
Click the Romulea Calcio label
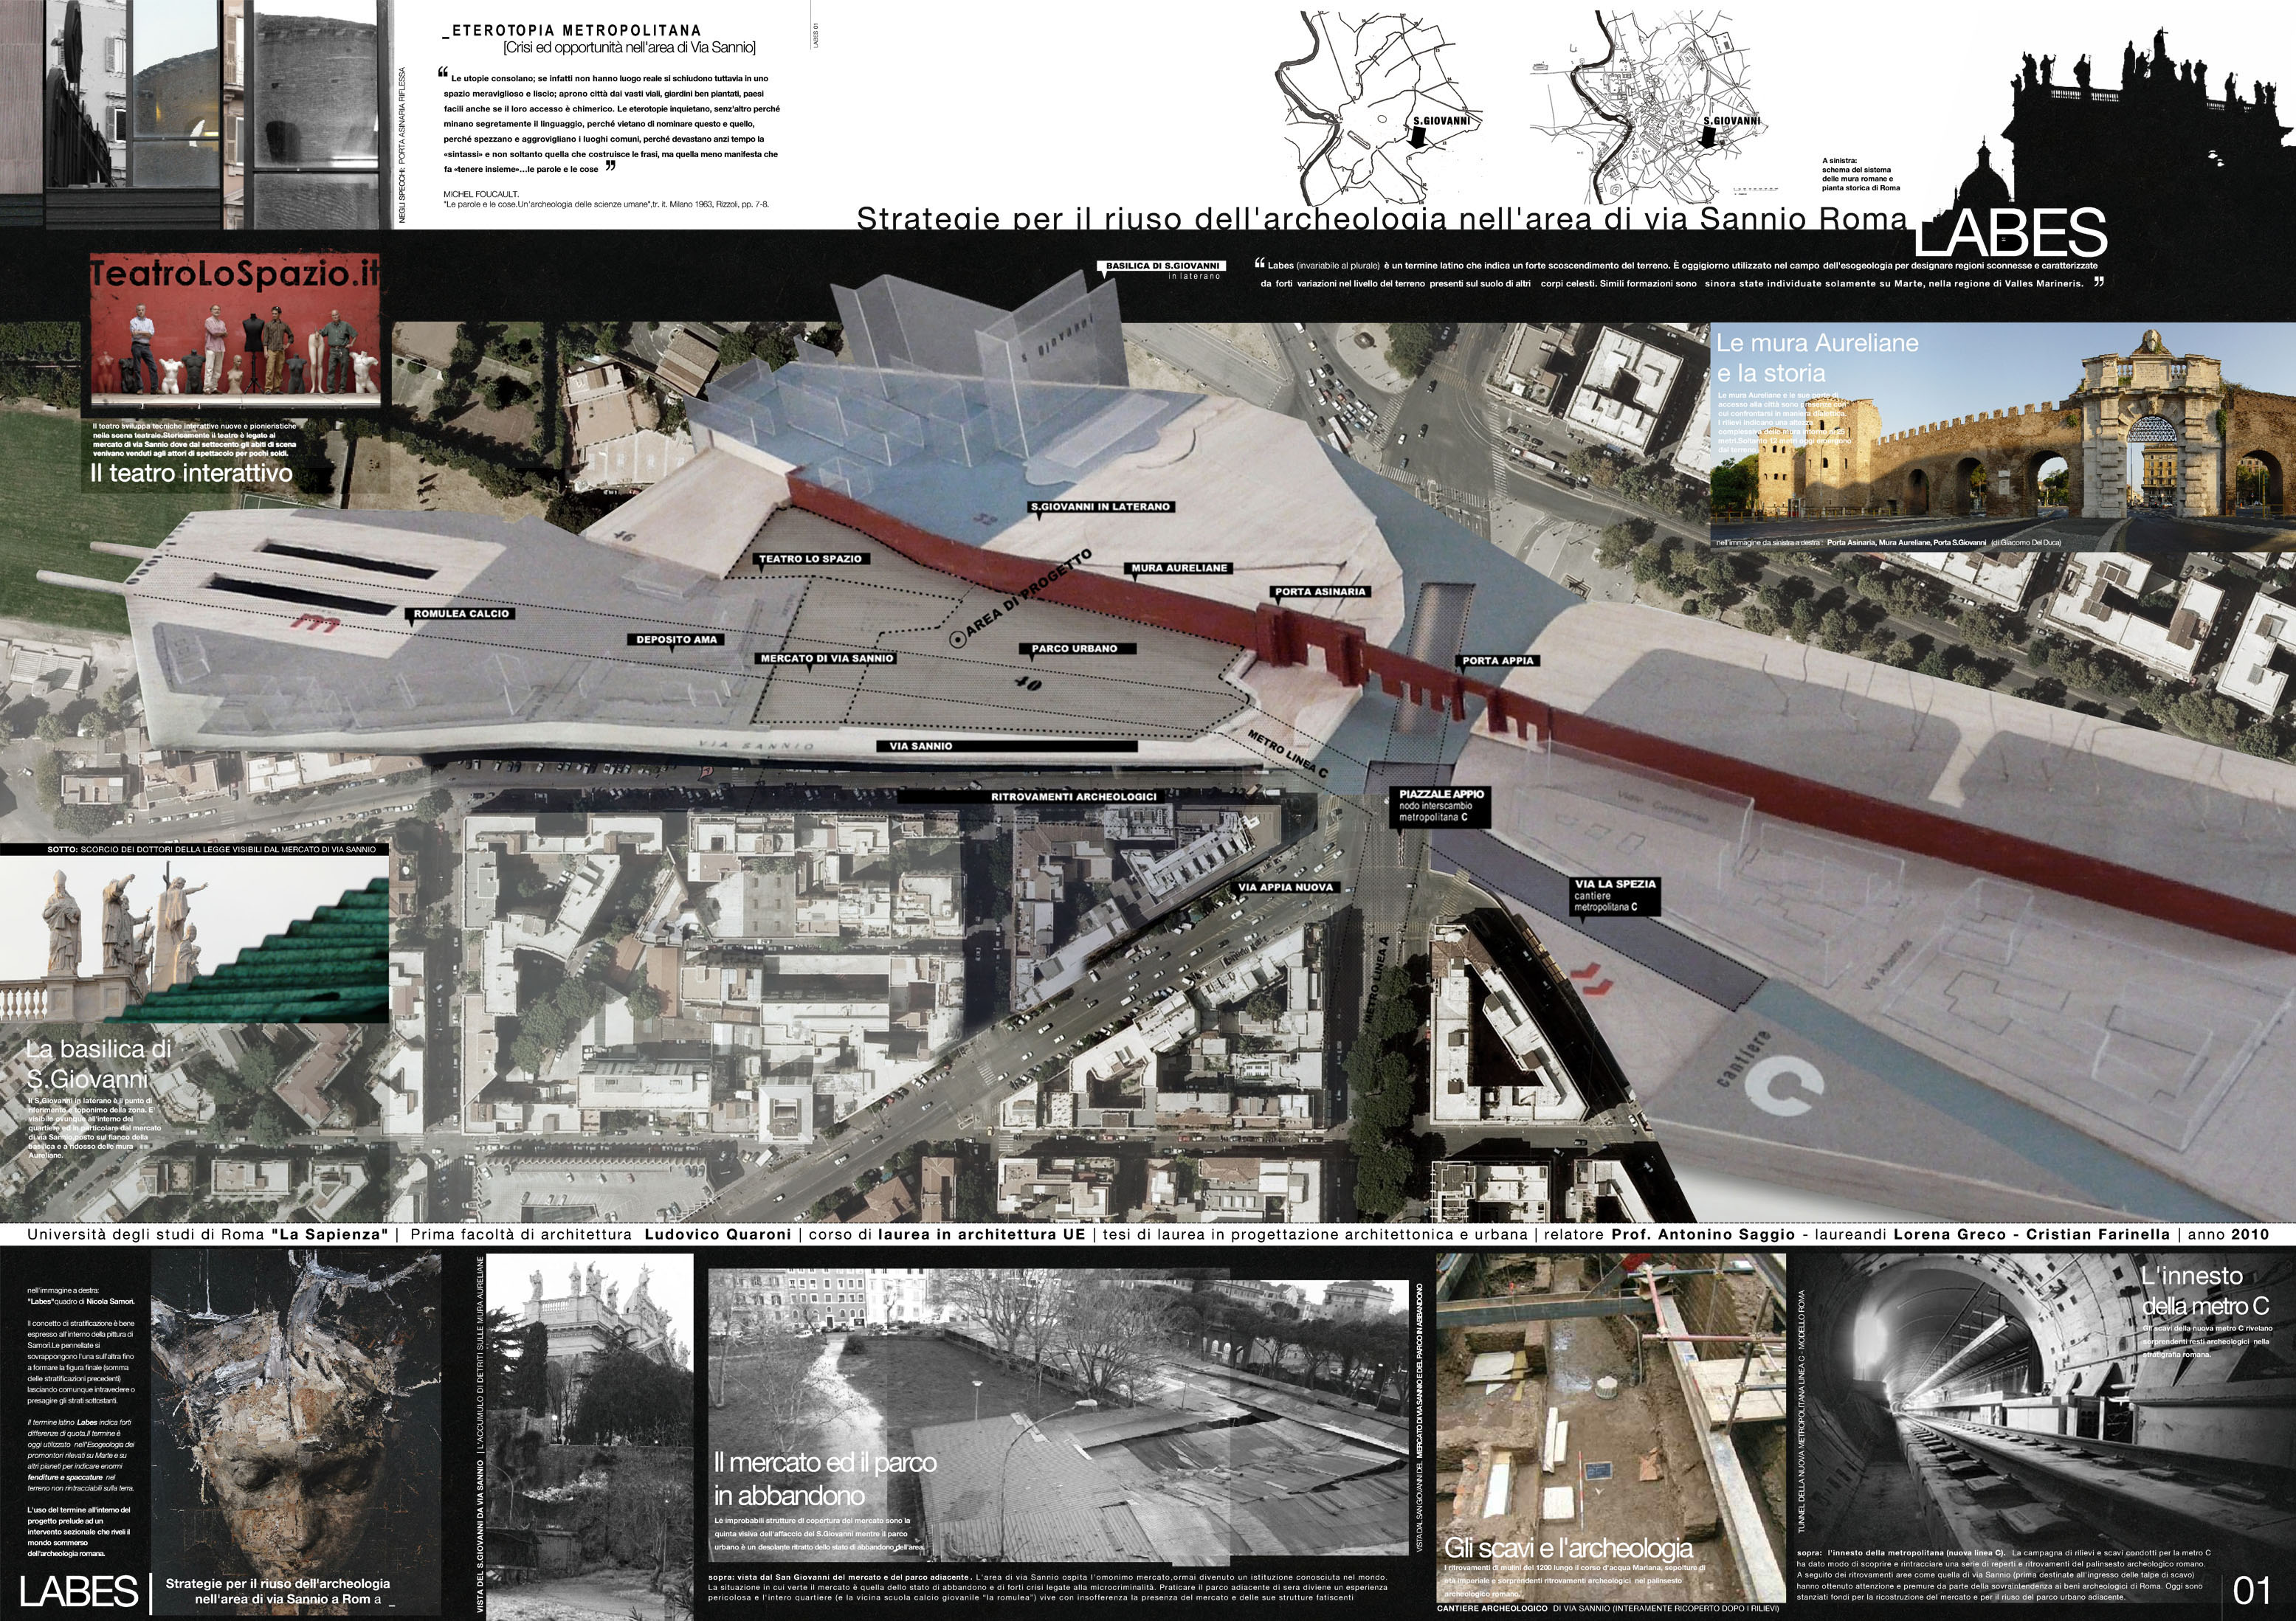(461, 613)
